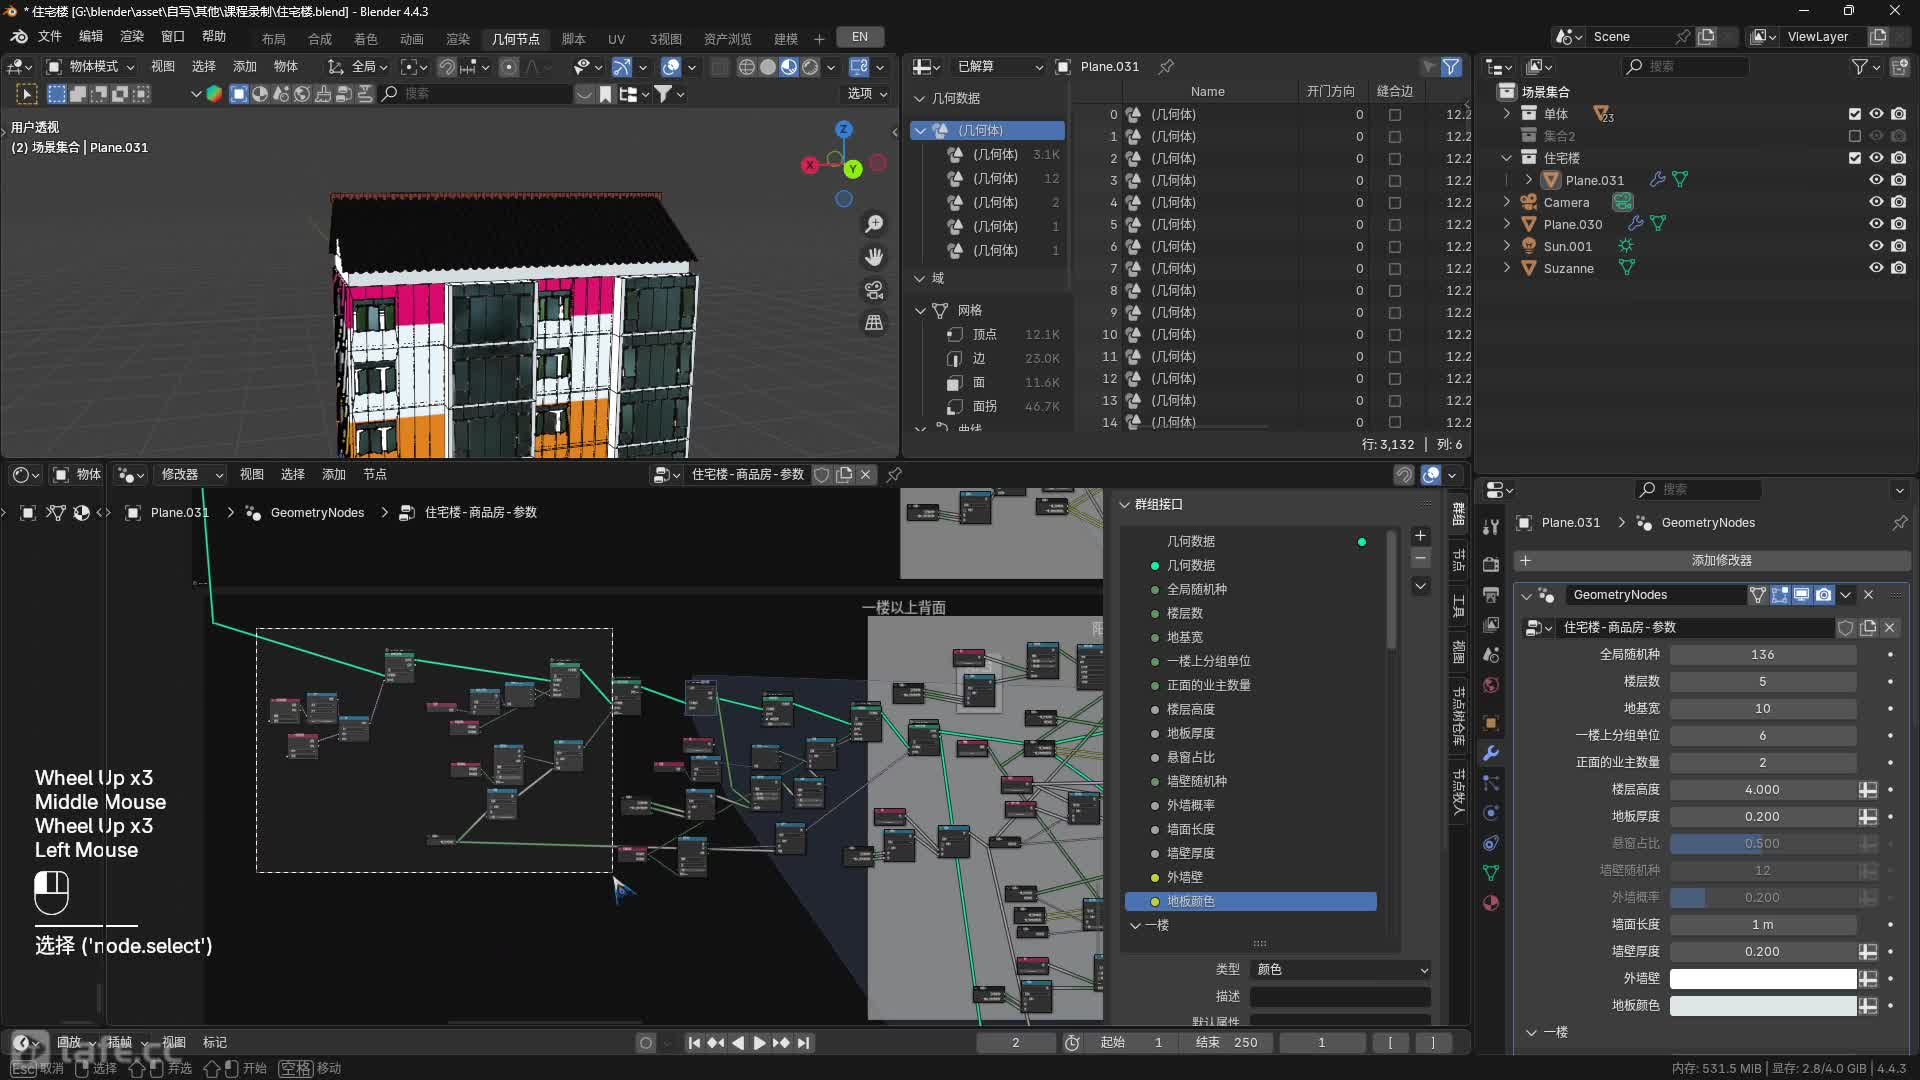Toggle the spreadsheet filter funnel icon
The image size is (1920, 1080).
(1450, 67)
